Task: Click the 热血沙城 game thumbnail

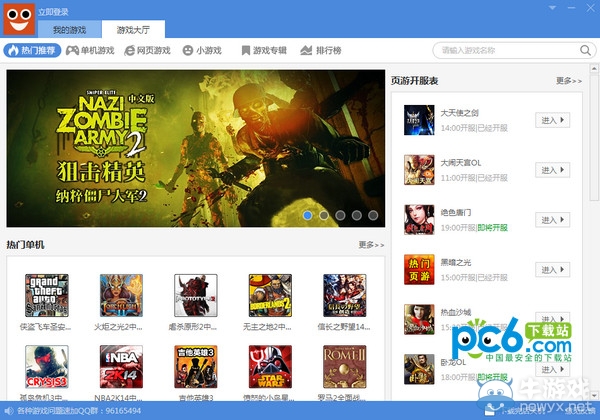Action: coord(419,319)
